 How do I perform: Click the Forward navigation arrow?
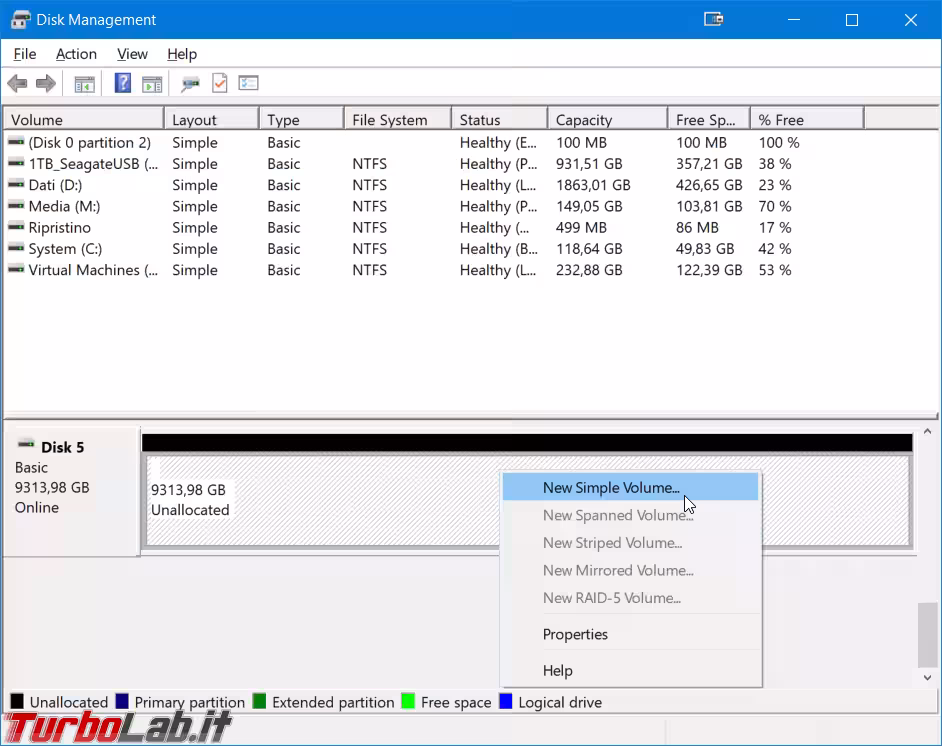(x=46, y=83)
